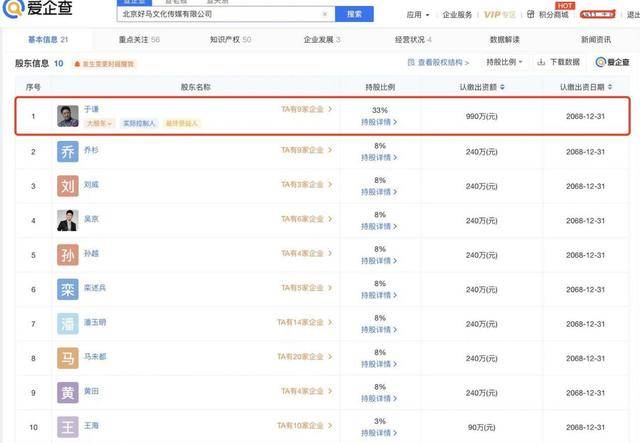
Task: Click the 爱企查 logo at top left
Action: click(x=38, y=8)
